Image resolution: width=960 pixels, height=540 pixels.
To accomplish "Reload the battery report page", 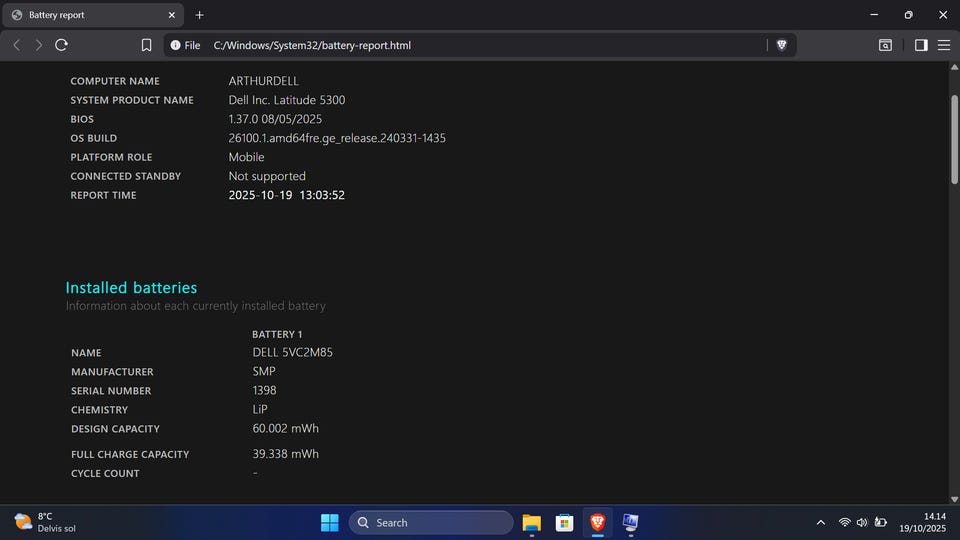I will click(x=61, y=45).
